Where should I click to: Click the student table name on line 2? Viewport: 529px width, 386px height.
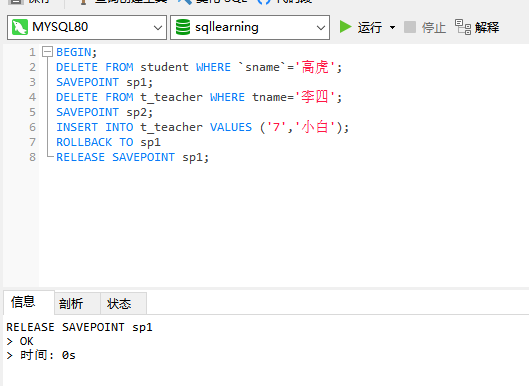click(164, 67)
